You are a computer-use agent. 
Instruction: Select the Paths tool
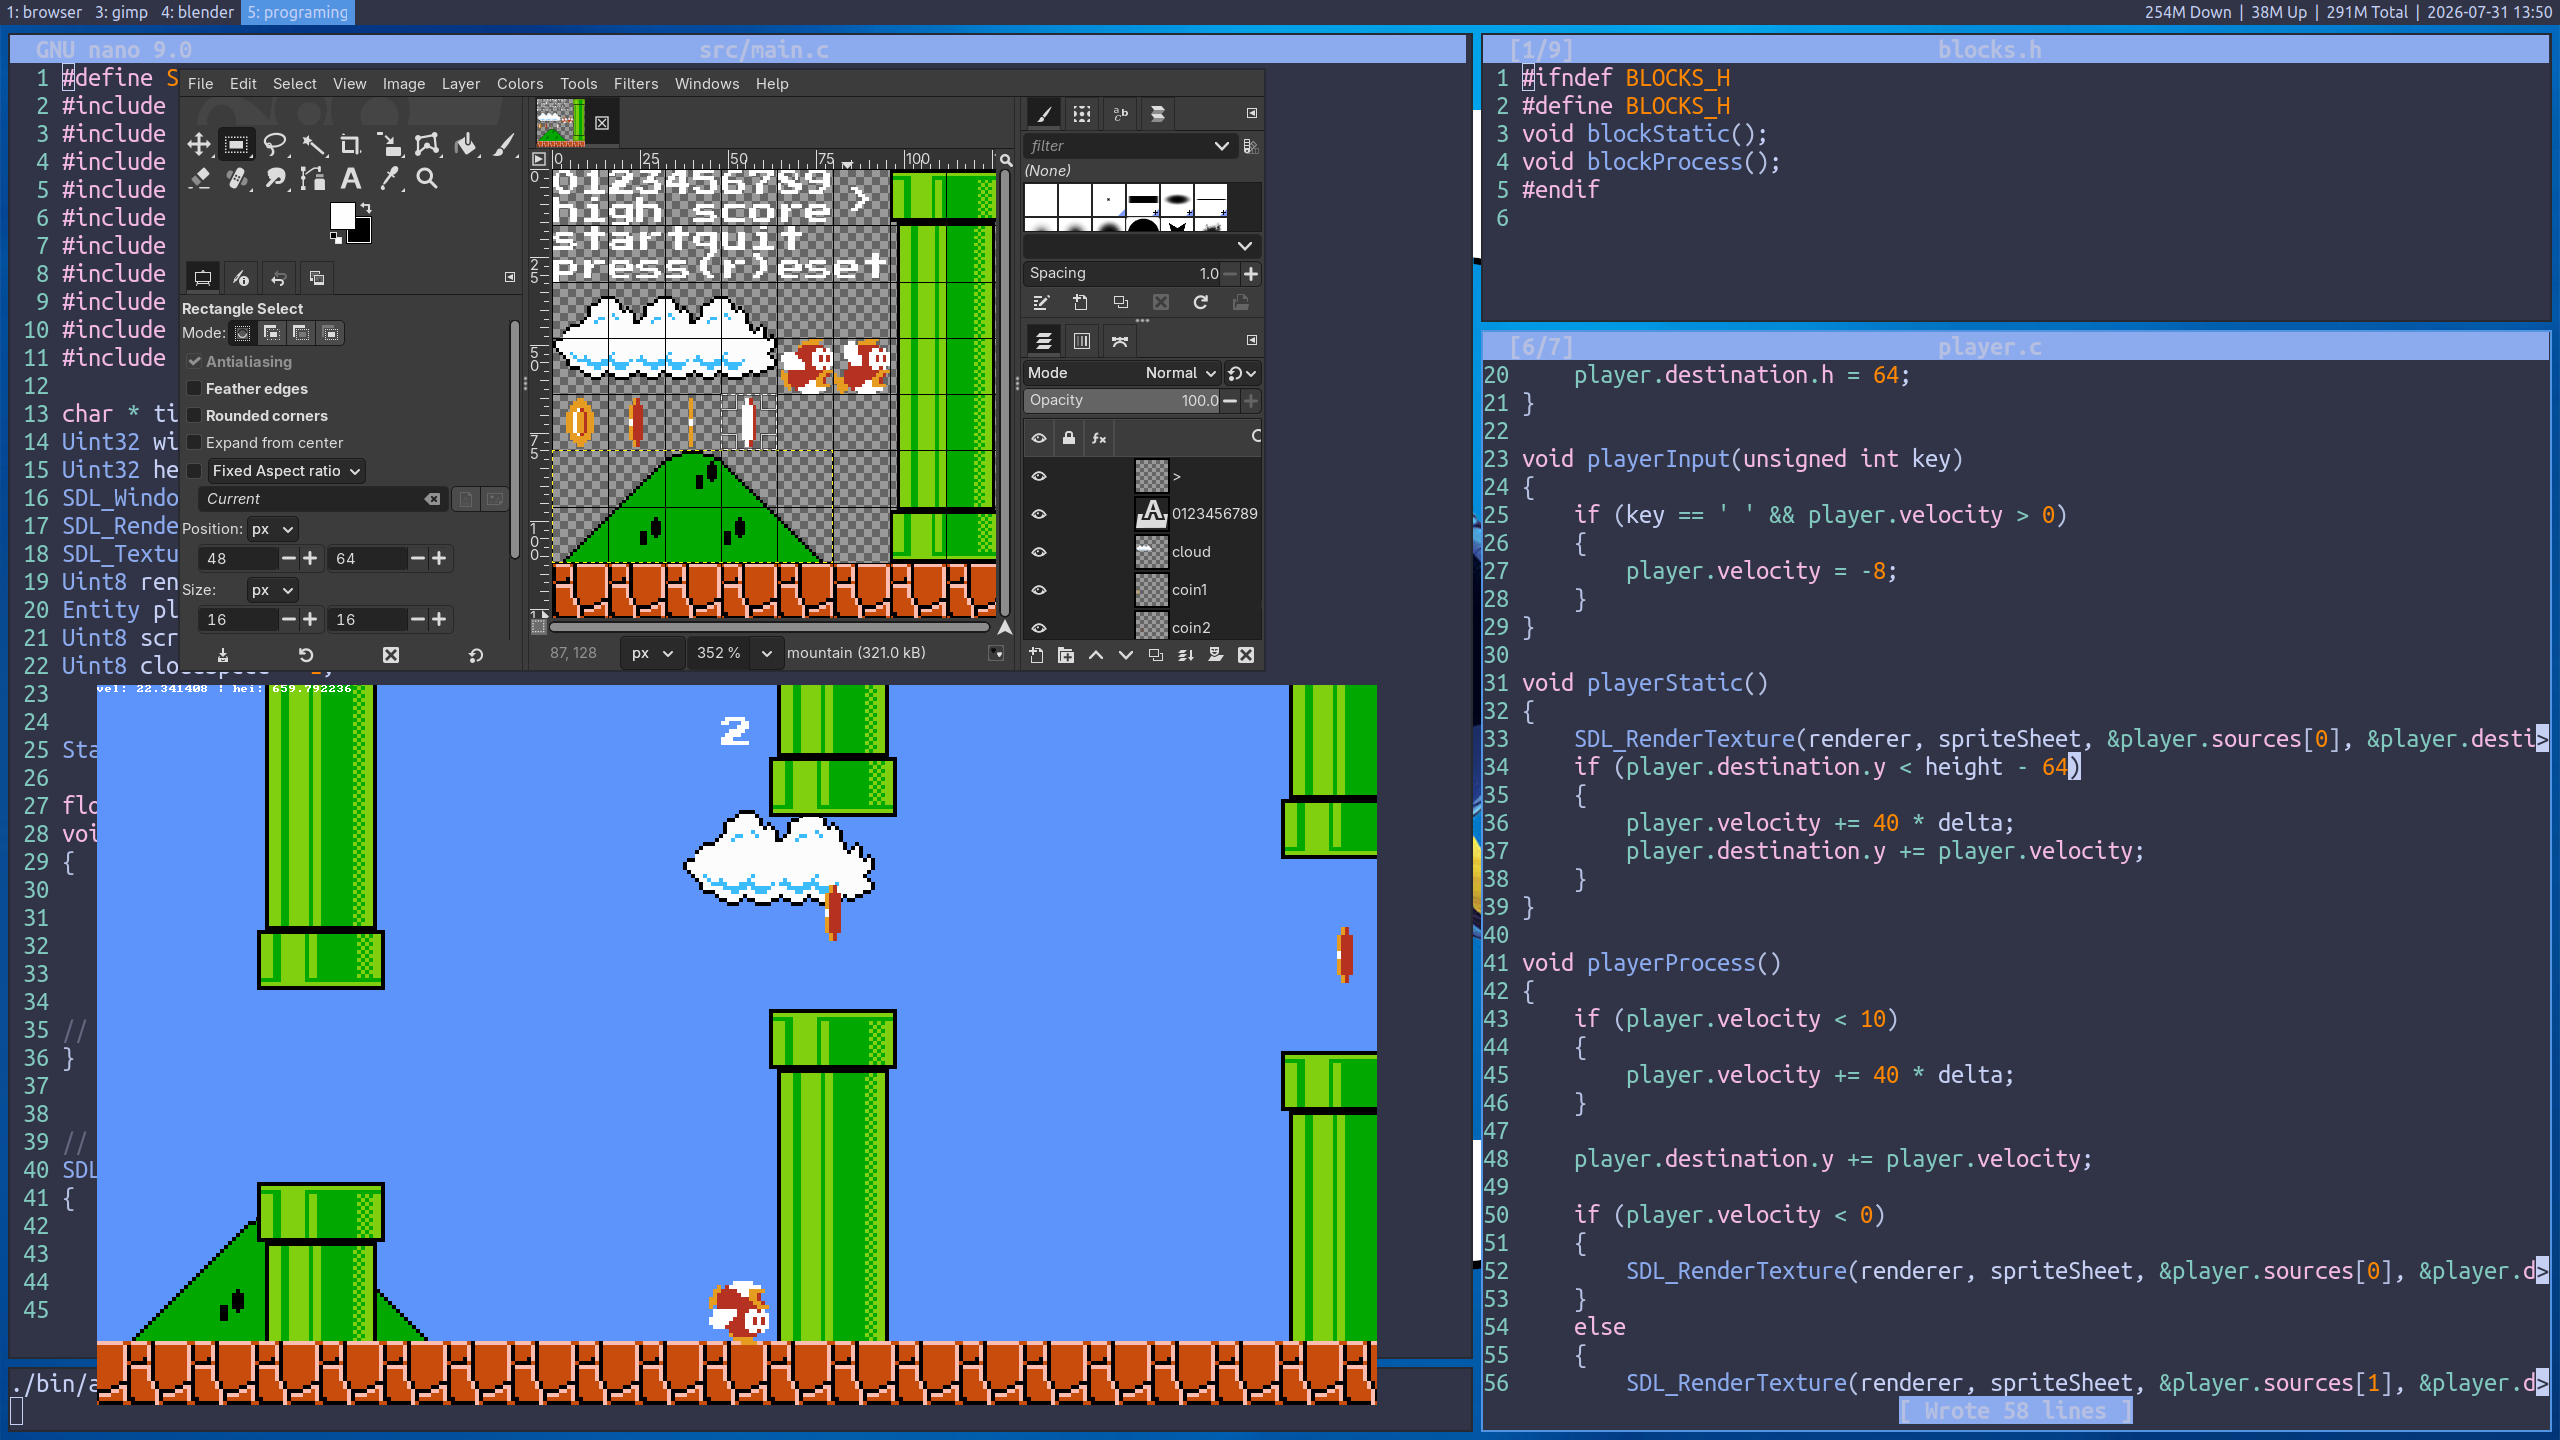(x=313, y=179)
